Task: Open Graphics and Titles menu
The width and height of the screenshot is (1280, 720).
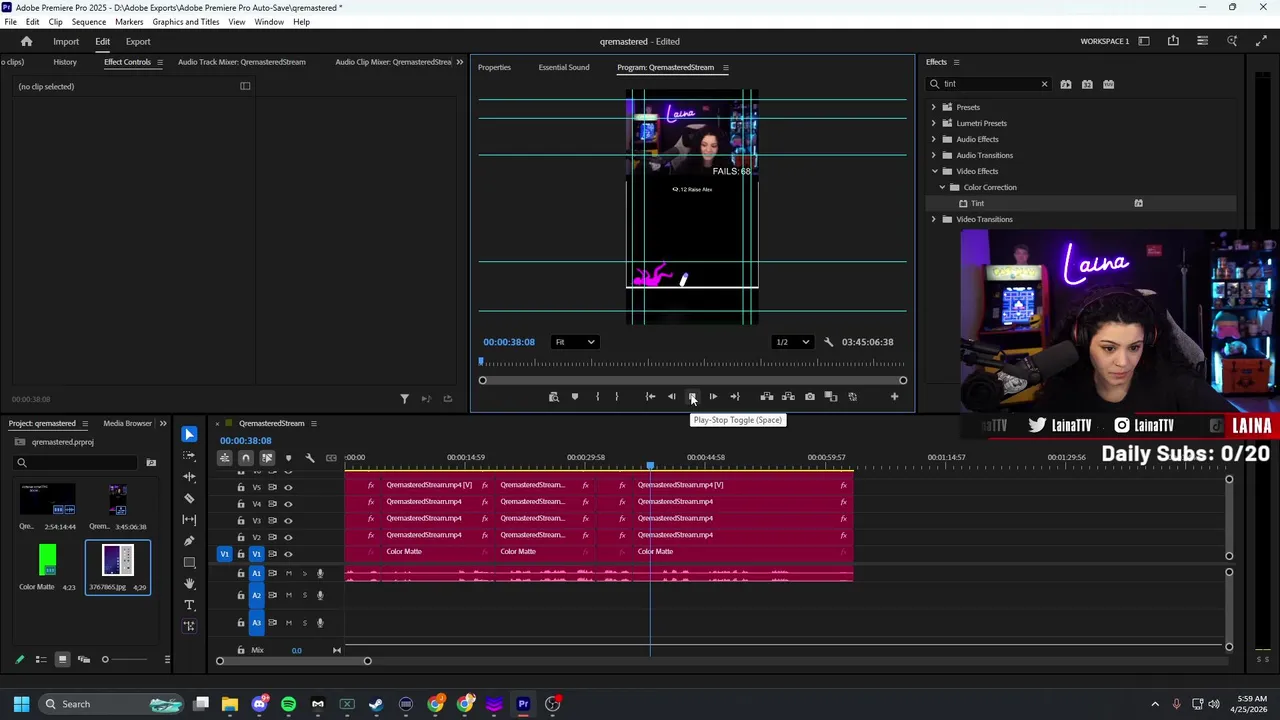Action: tap(186, 22)
